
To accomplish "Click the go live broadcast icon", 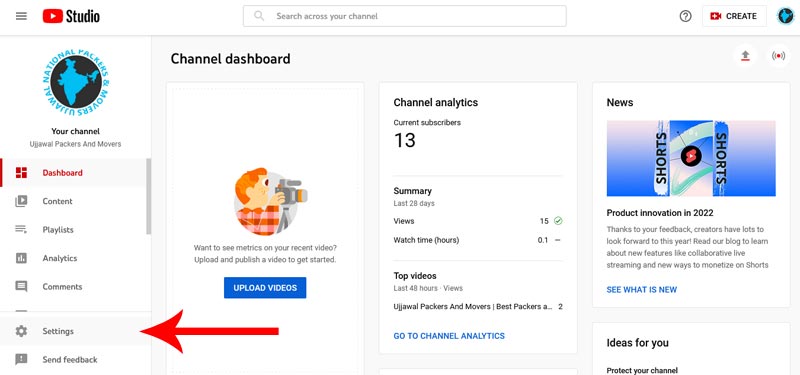I will (779, 56).
